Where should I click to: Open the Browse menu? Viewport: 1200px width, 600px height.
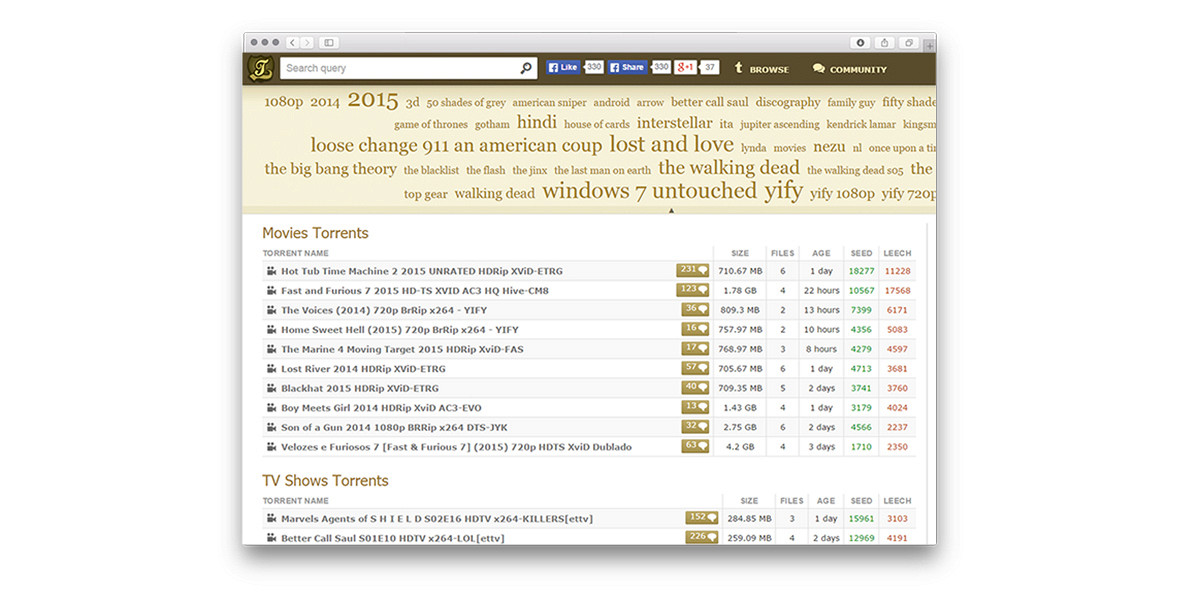coord(761,69)
